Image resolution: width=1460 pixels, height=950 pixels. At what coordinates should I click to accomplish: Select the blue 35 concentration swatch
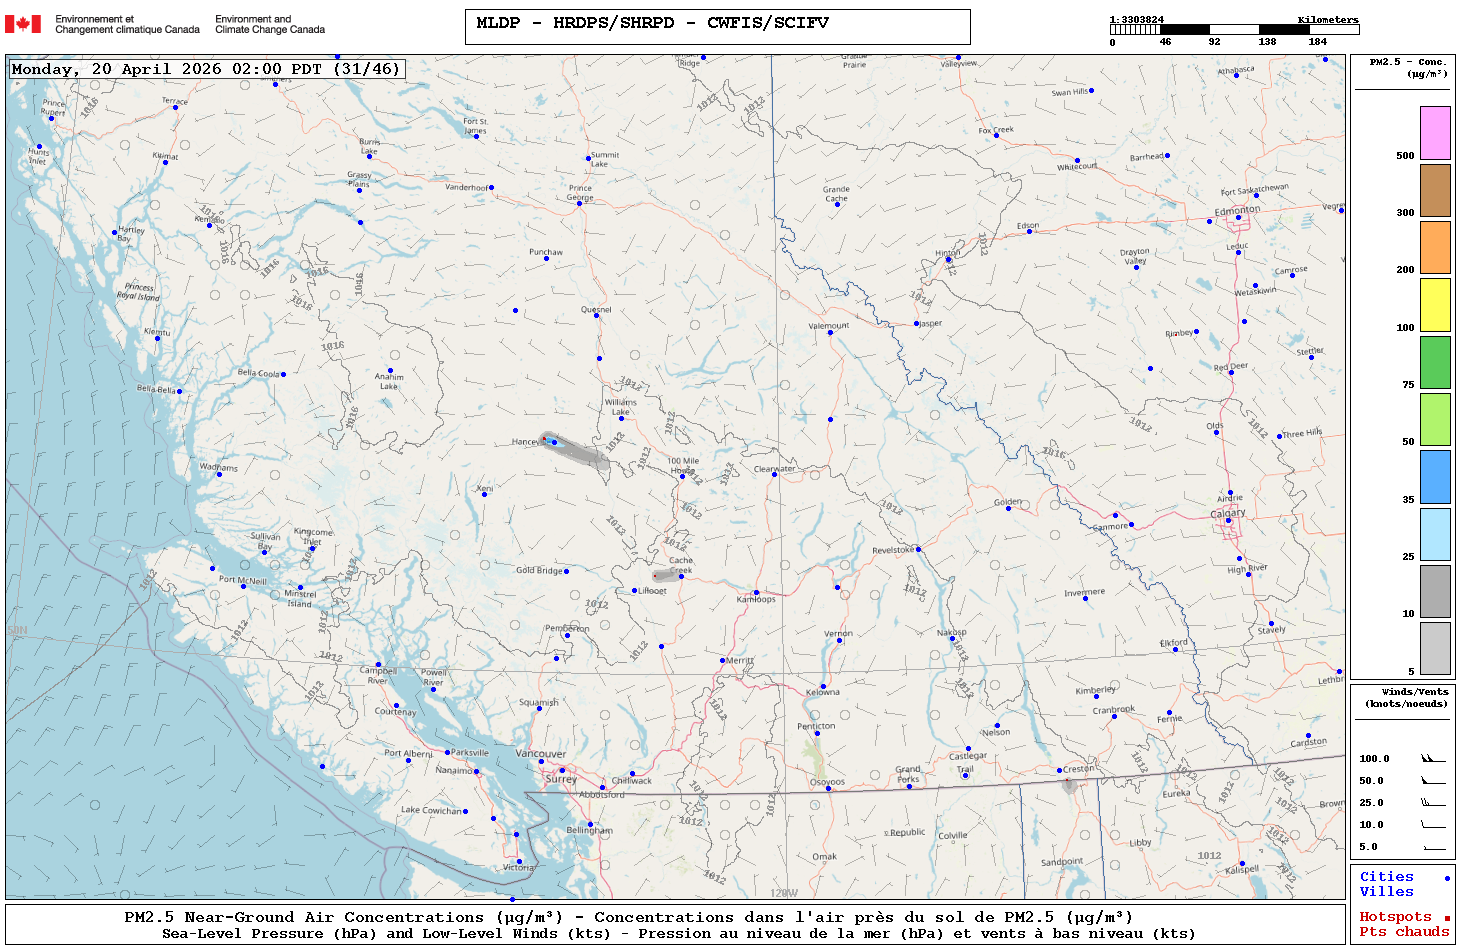pos(1435,477)
